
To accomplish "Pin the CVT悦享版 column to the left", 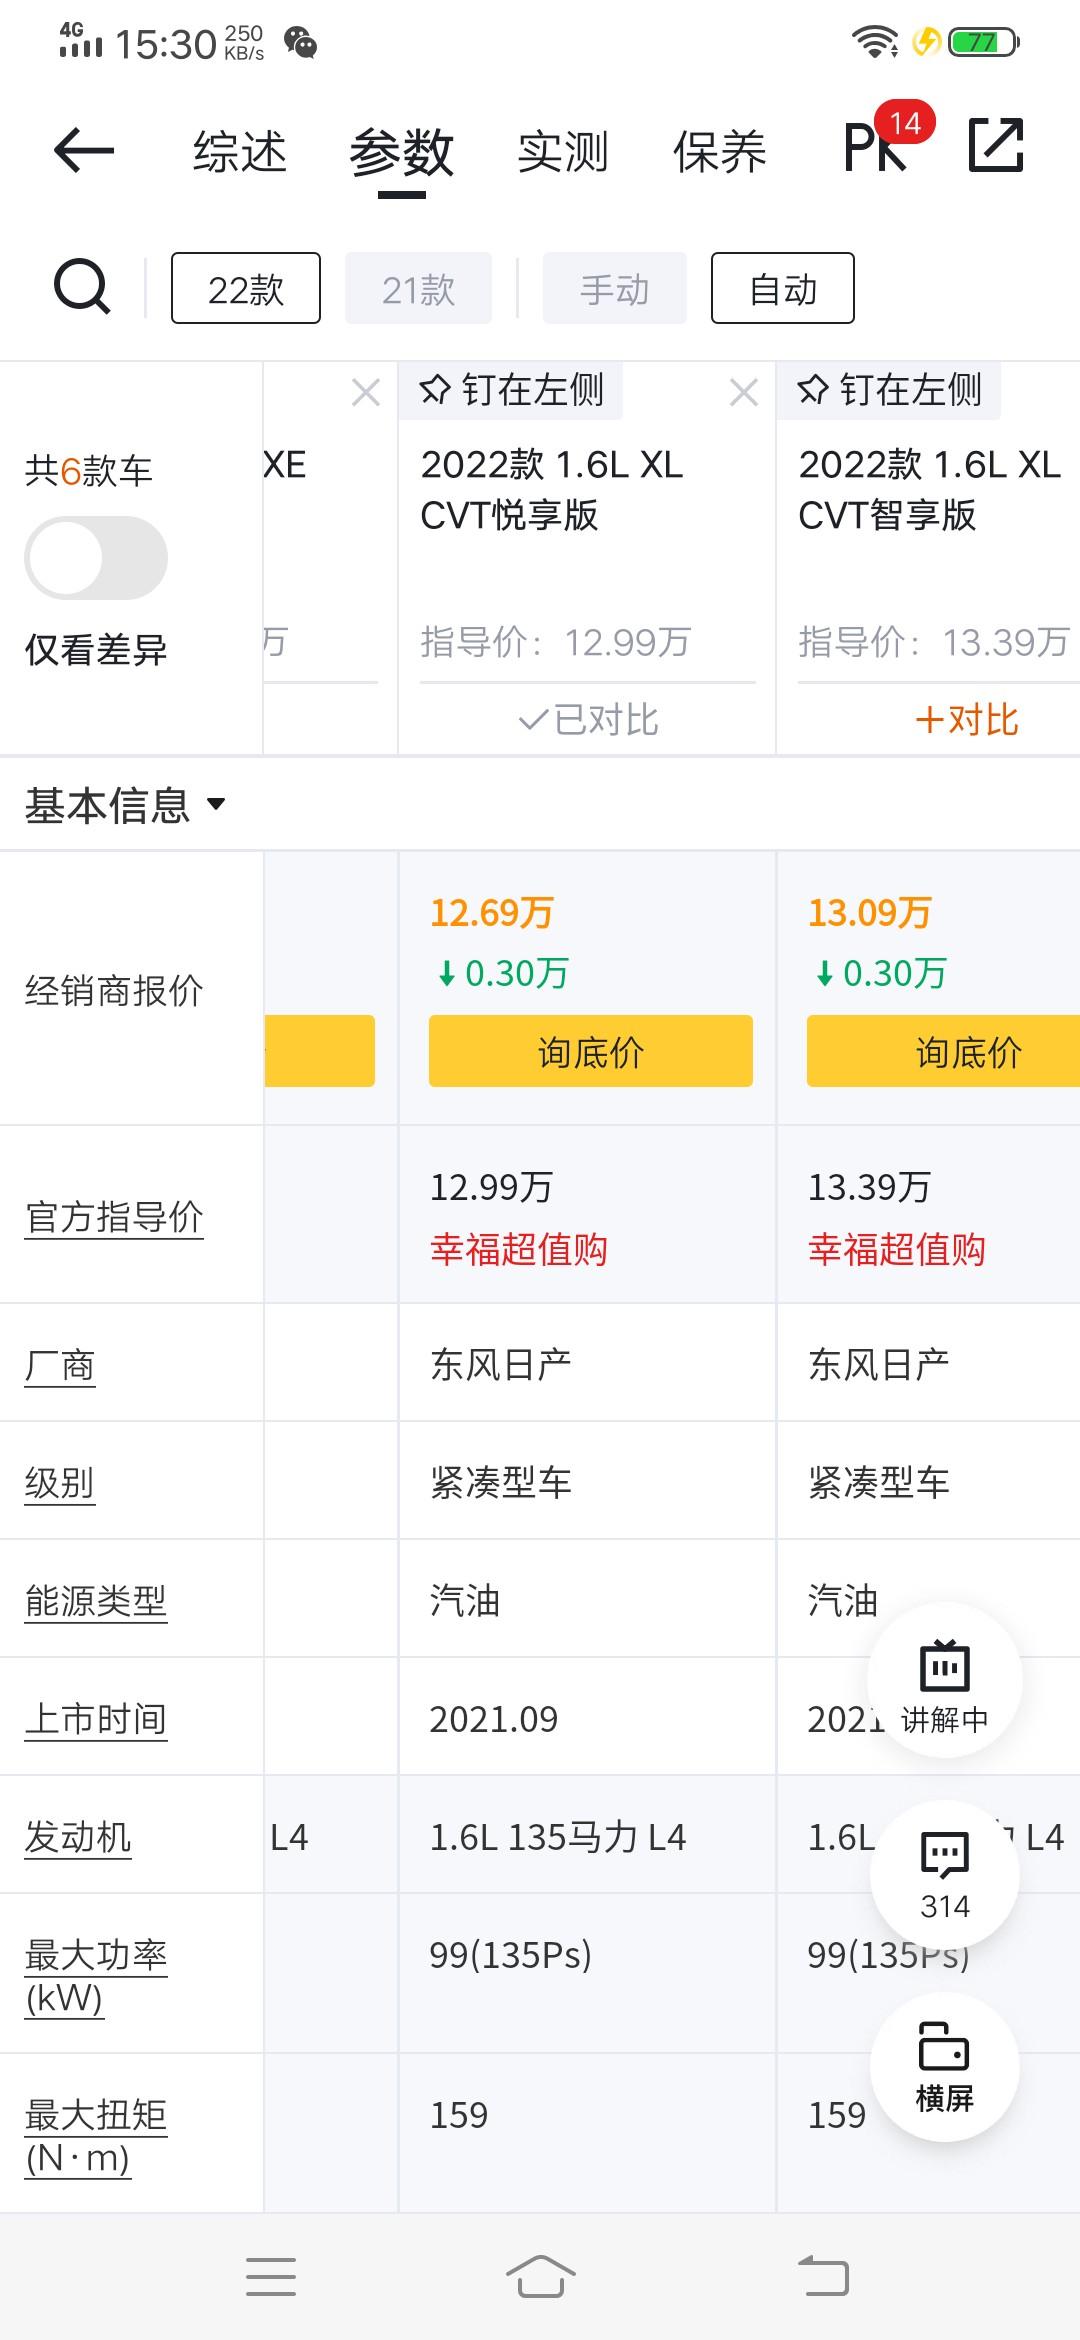I will 511,390.
